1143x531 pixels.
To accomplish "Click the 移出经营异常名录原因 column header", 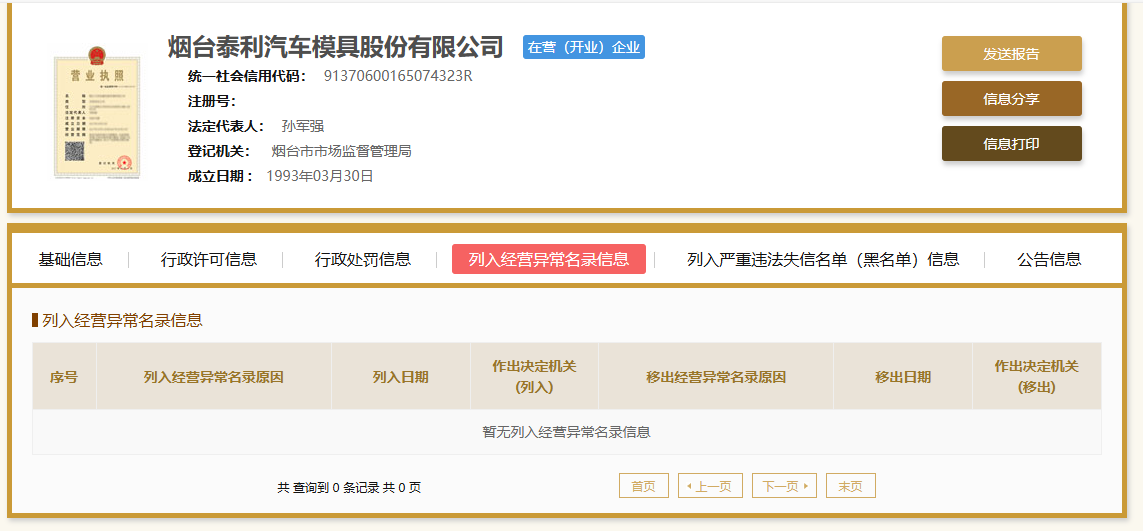I will [716, 377].
